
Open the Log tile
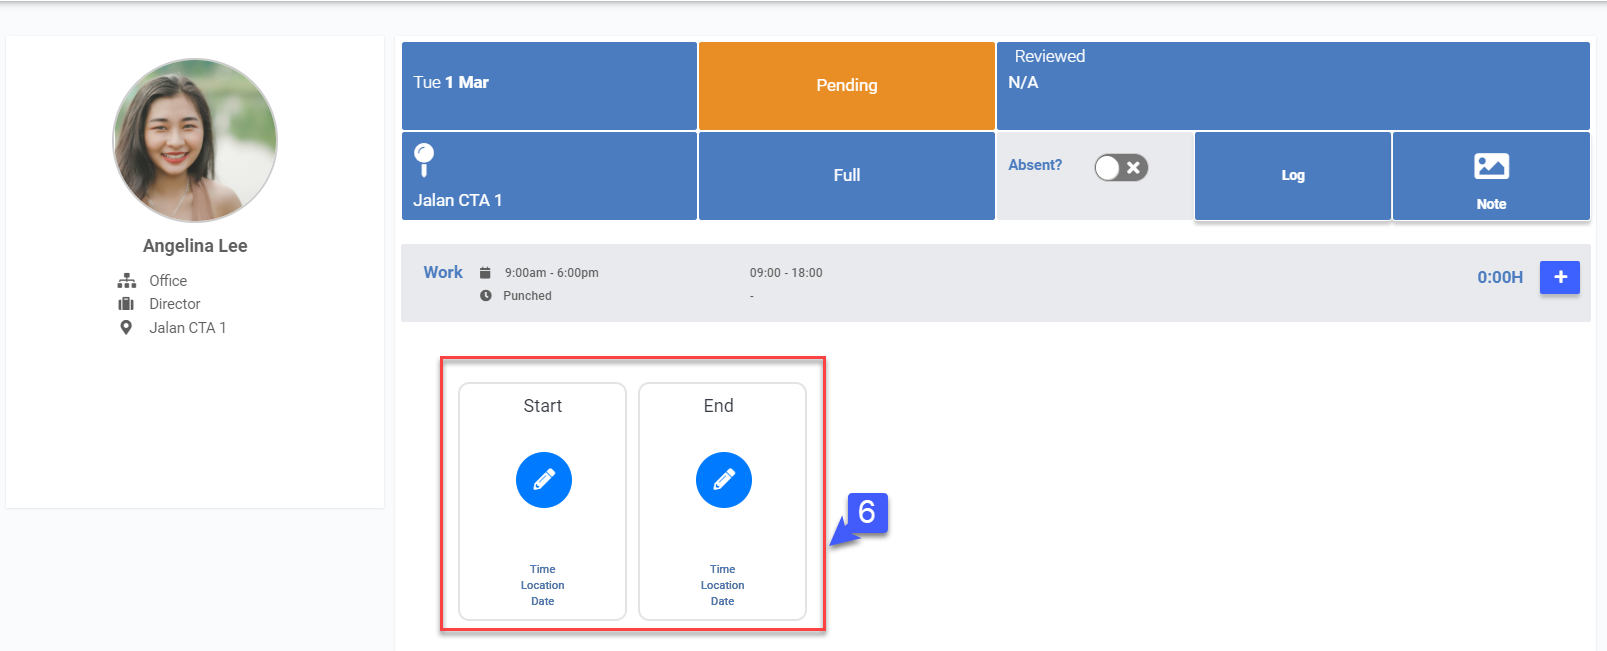pos(1292,175)
